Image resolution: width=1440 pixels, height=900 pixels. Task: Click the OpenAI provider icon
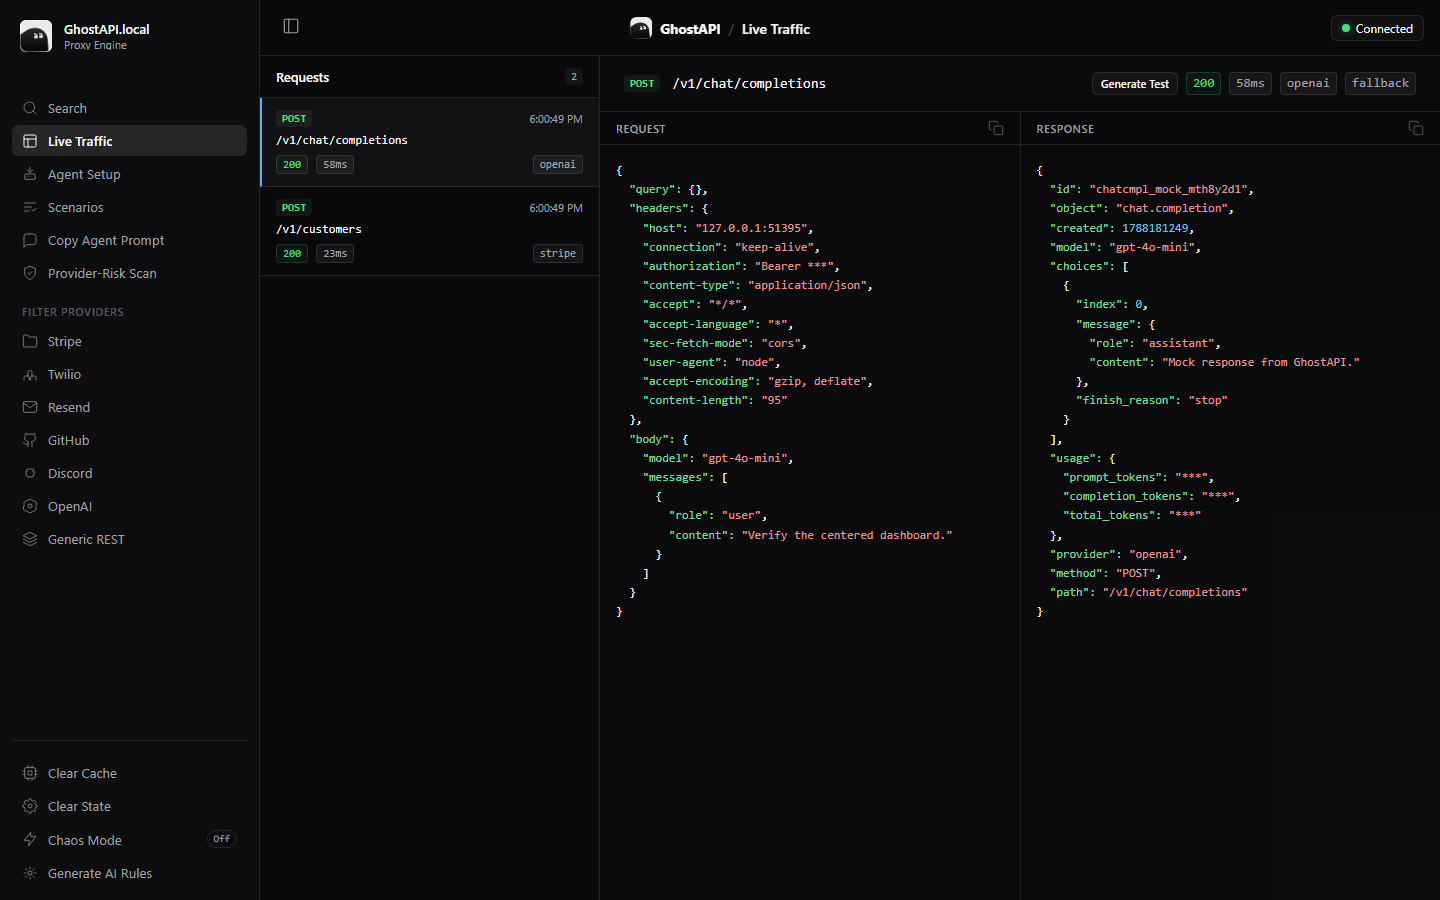pos(30,506)
